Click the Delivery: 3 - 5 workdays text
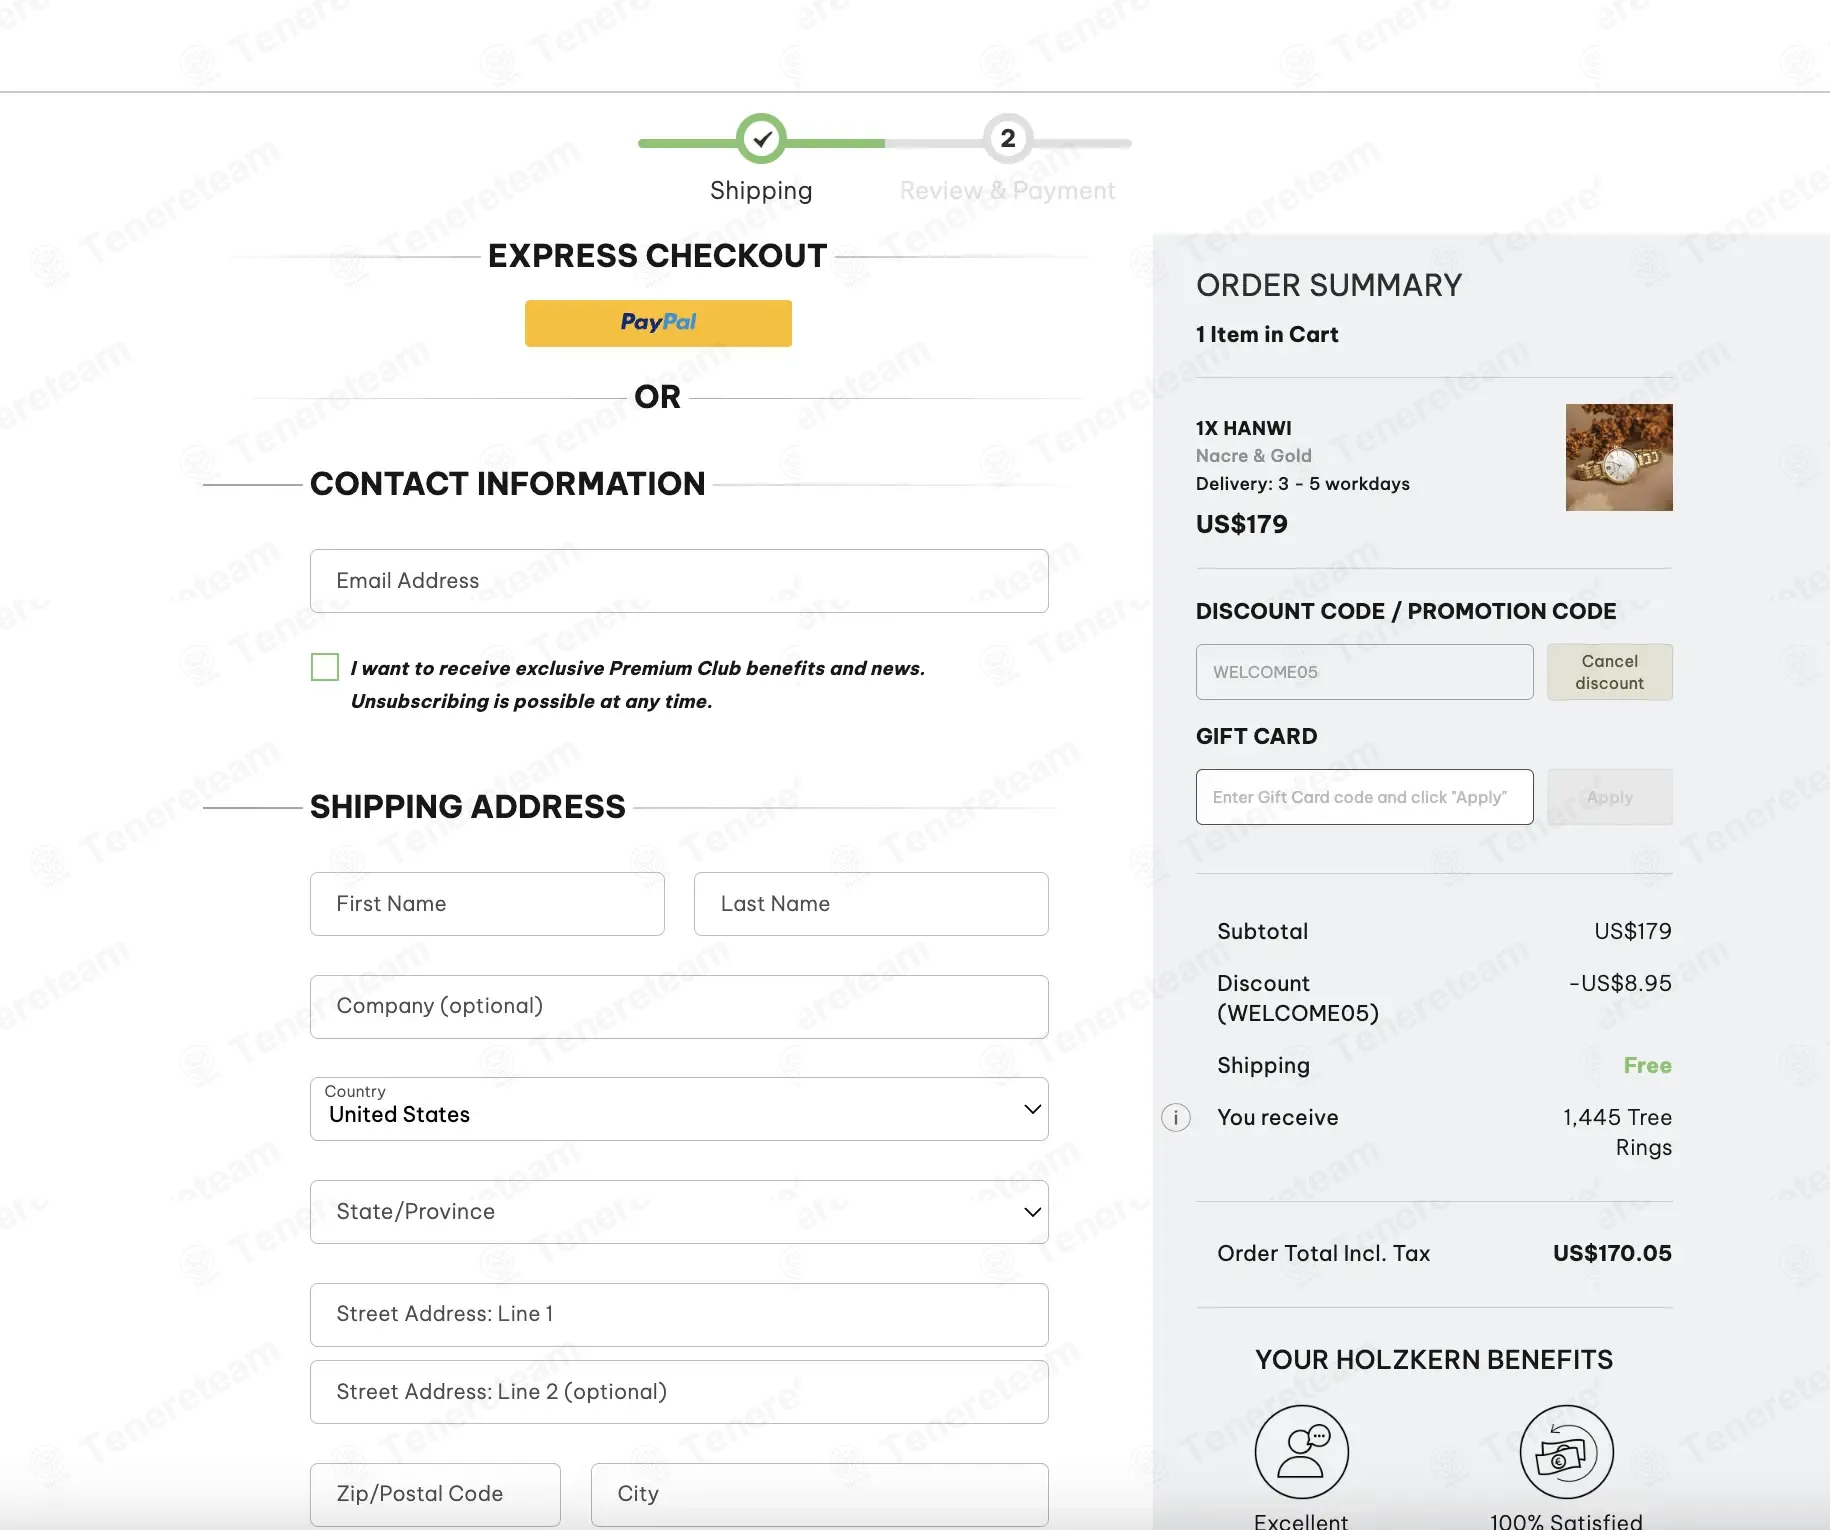Viewport: 1830px width, 1530px height. click(x=1302, y=484)
